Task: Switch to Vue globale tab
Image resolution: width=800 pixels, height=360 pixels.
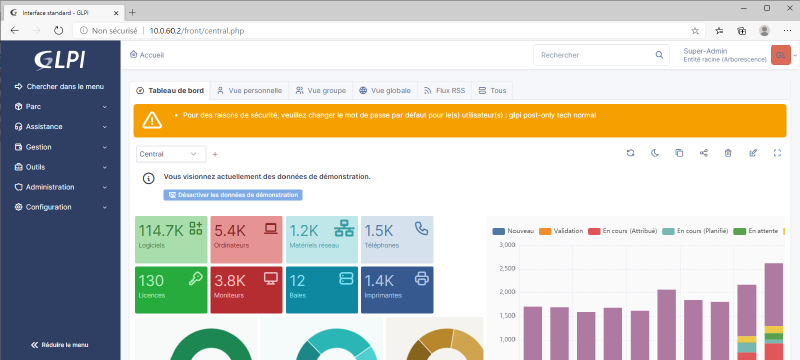Action: coord(385,91)
